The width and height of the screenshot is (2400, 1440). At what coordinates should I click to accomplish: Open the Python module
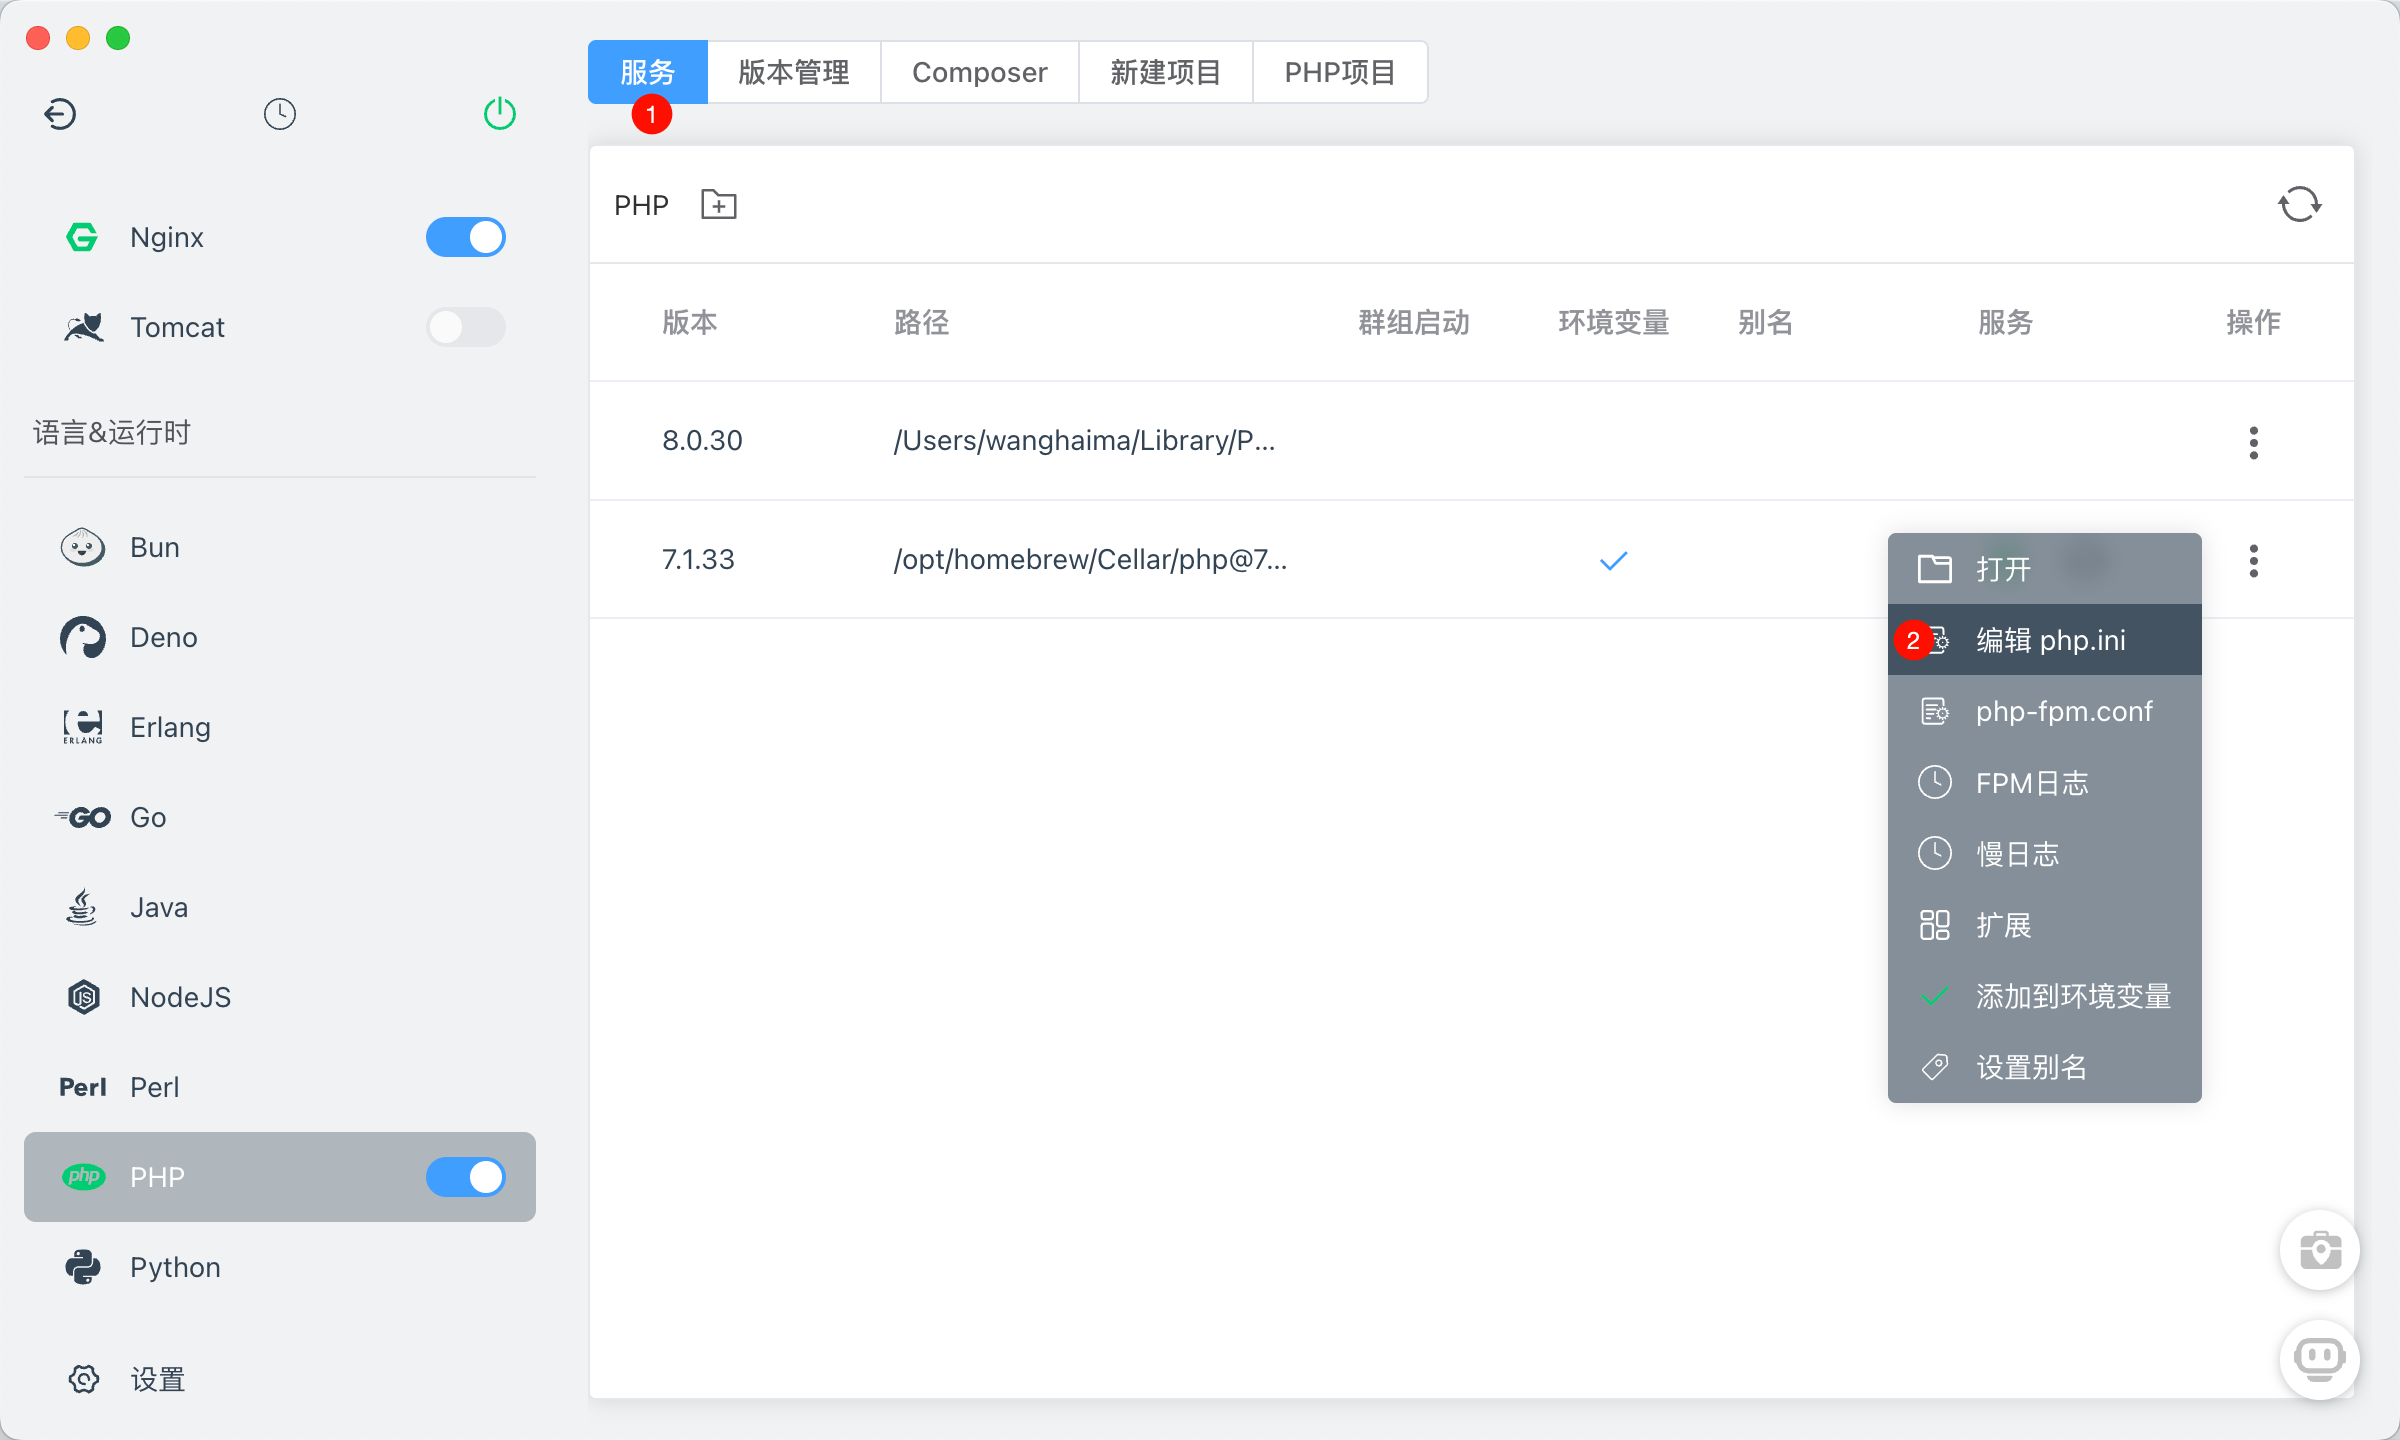(x=280, y=1268)
